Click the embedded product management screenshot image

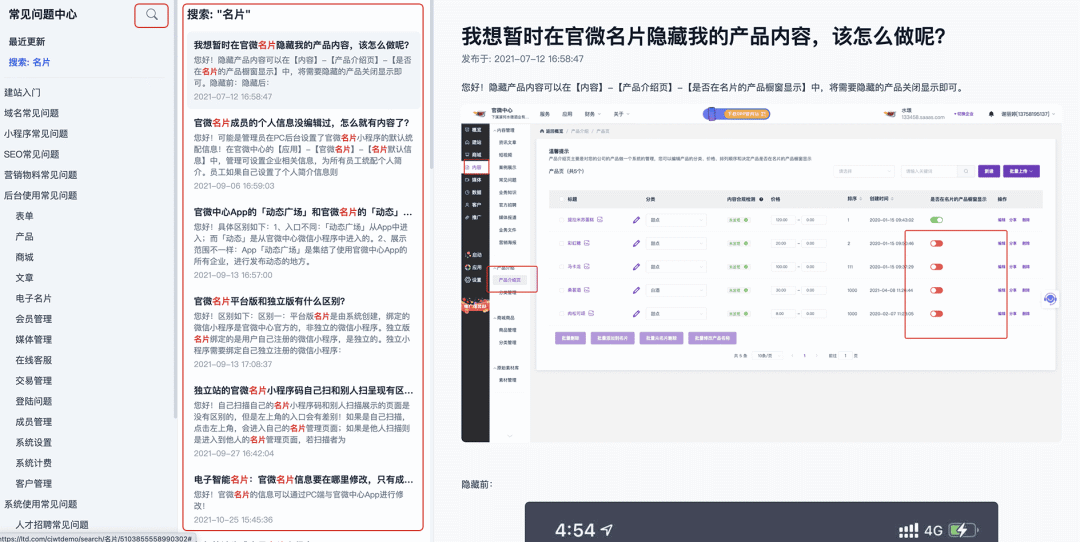click(761, 273)
